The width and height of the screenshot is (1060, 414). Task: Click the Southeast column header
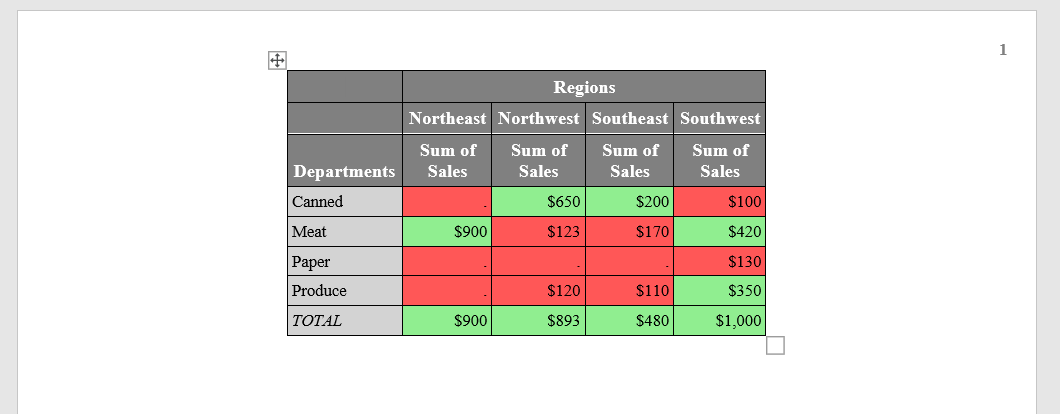pyautogui.click(x=629, y=118)
